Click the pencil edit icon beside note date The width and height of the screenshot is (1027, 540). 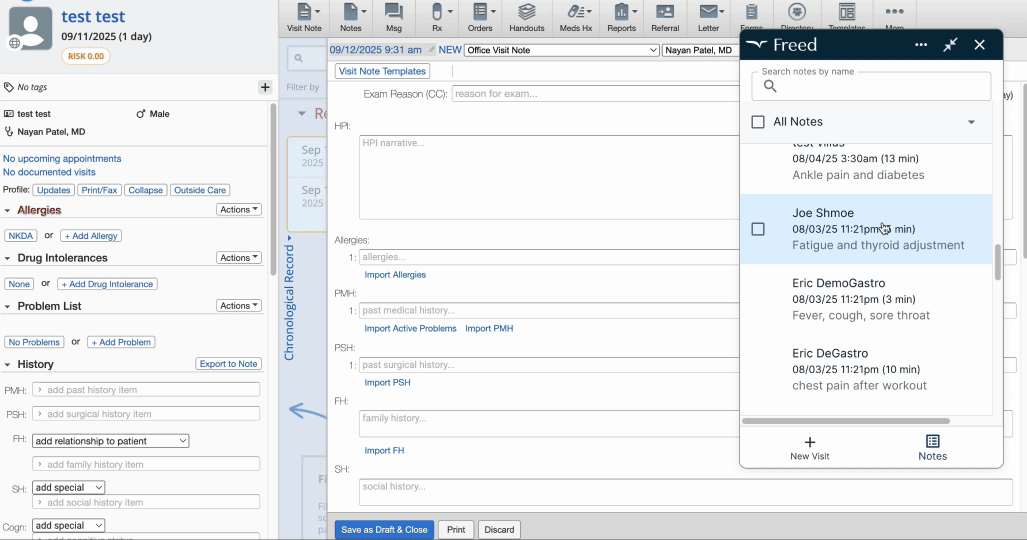(431, 49)
